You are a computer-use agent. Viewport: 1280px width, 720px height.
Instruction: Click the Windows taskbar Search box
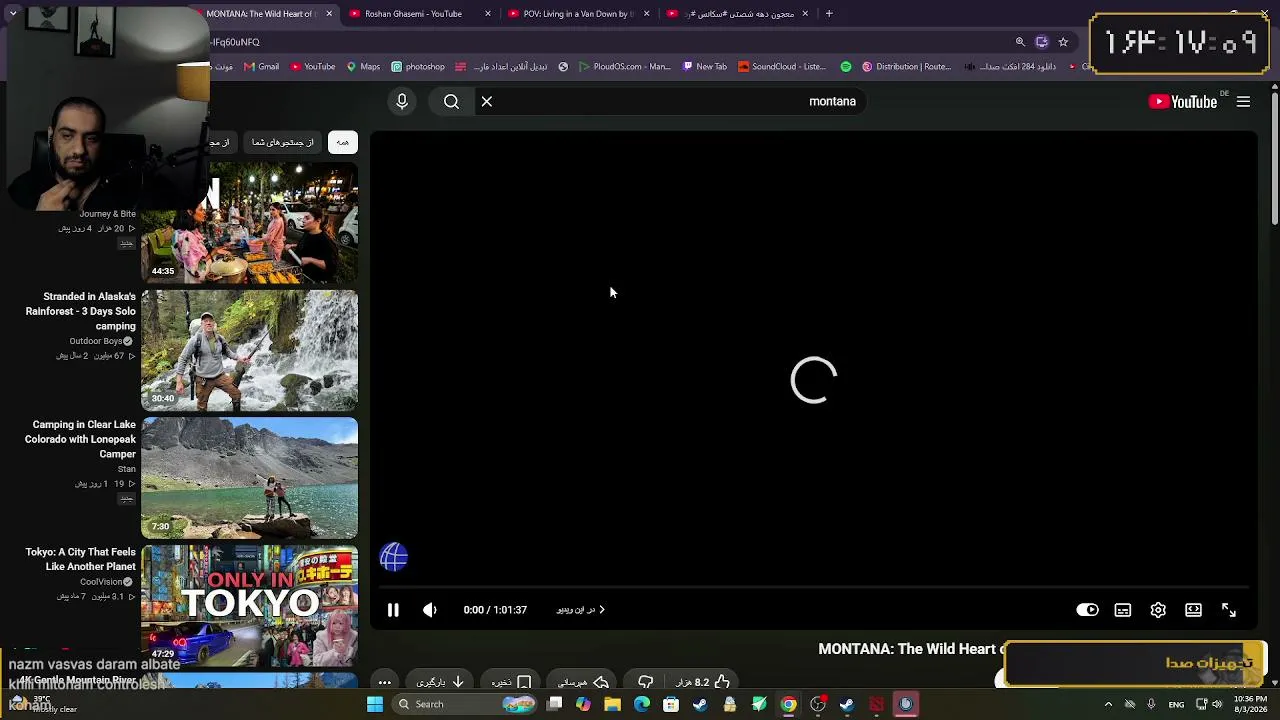click(x=466, y=705)
